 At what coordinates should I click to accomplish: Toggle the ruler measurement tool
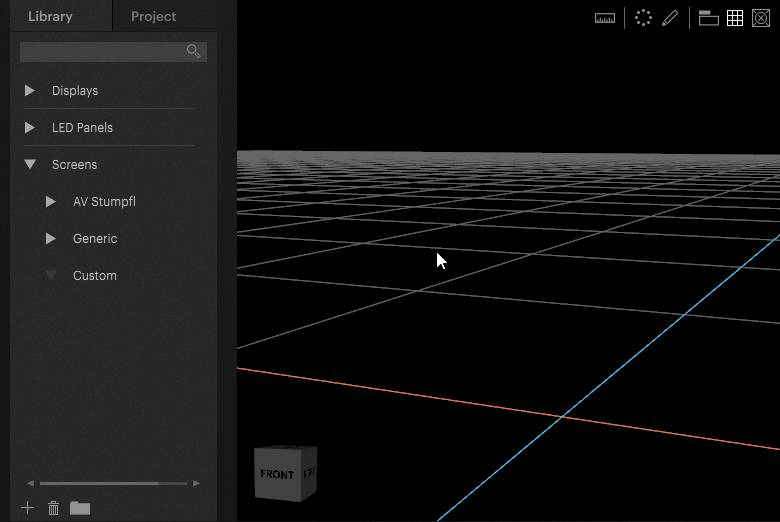[605, 19]
